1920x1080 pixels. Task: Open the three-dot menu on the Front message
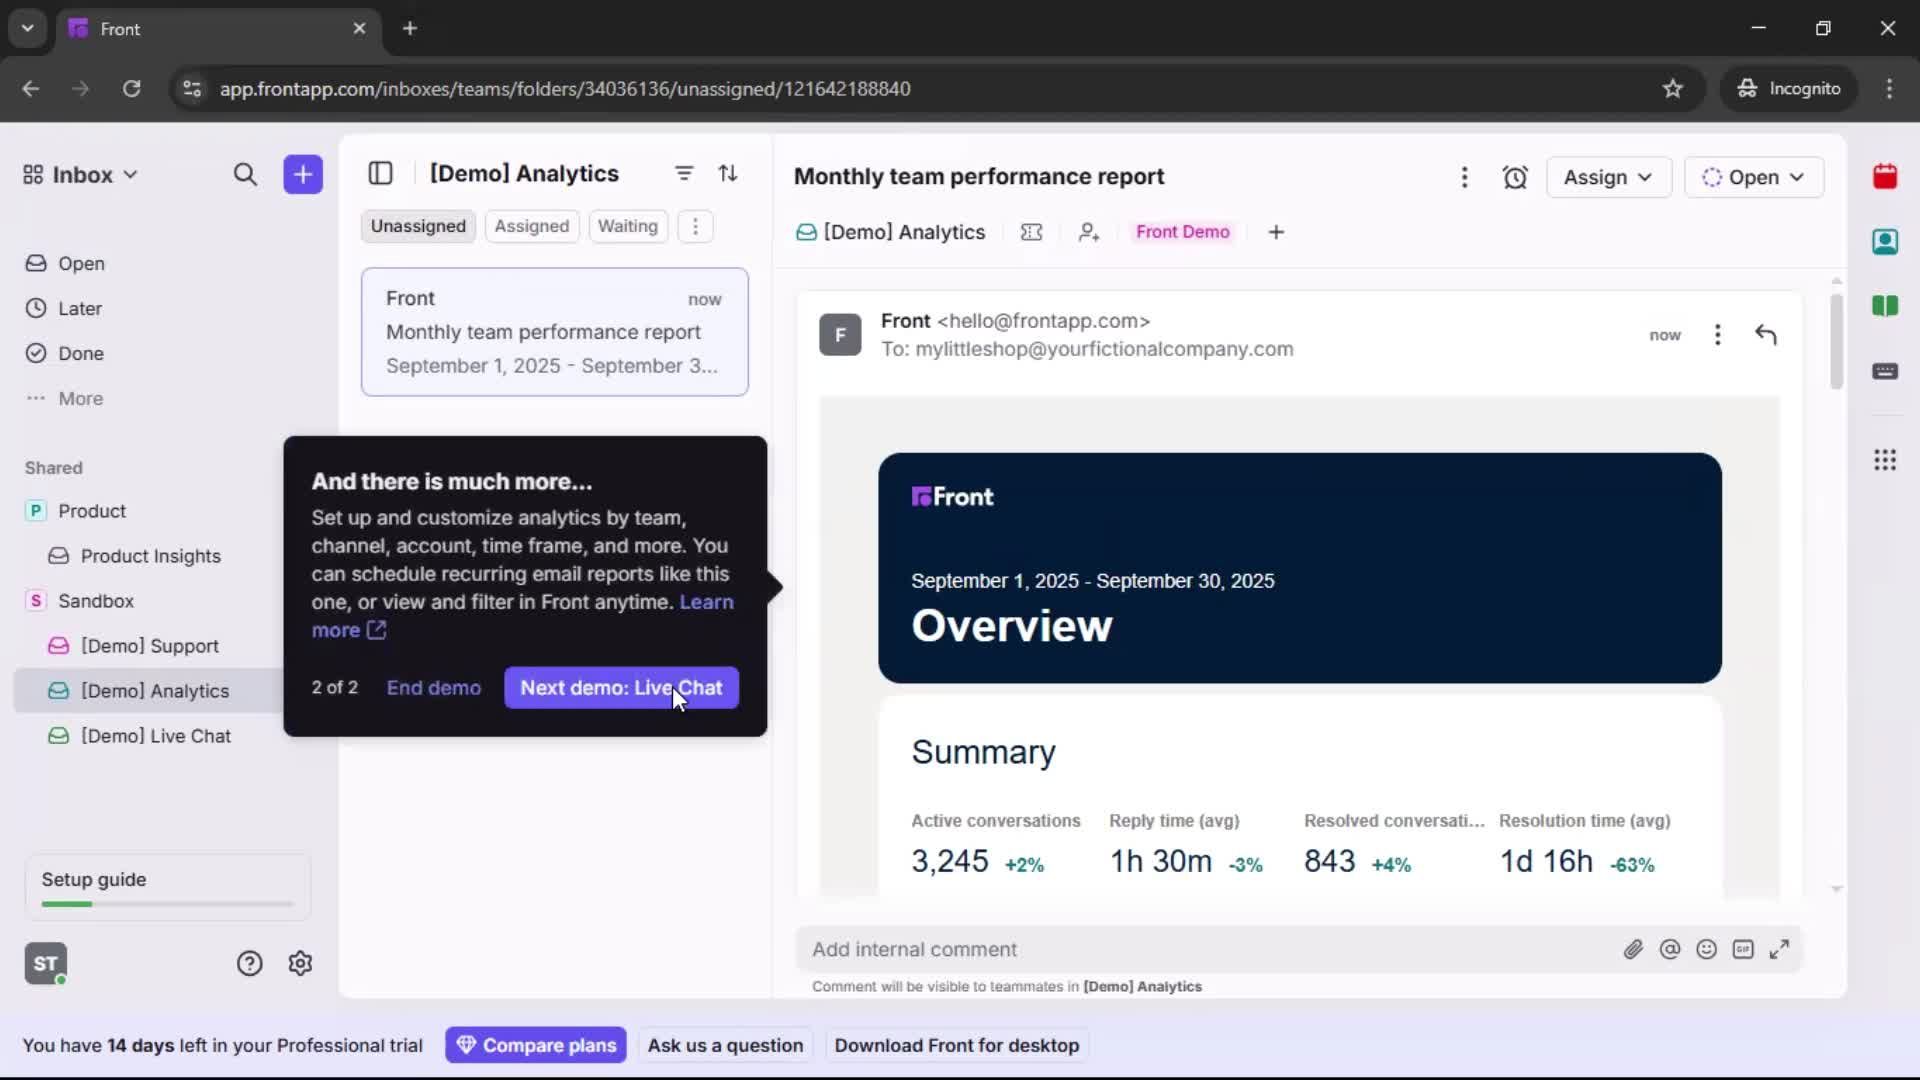click(1717, 335)
